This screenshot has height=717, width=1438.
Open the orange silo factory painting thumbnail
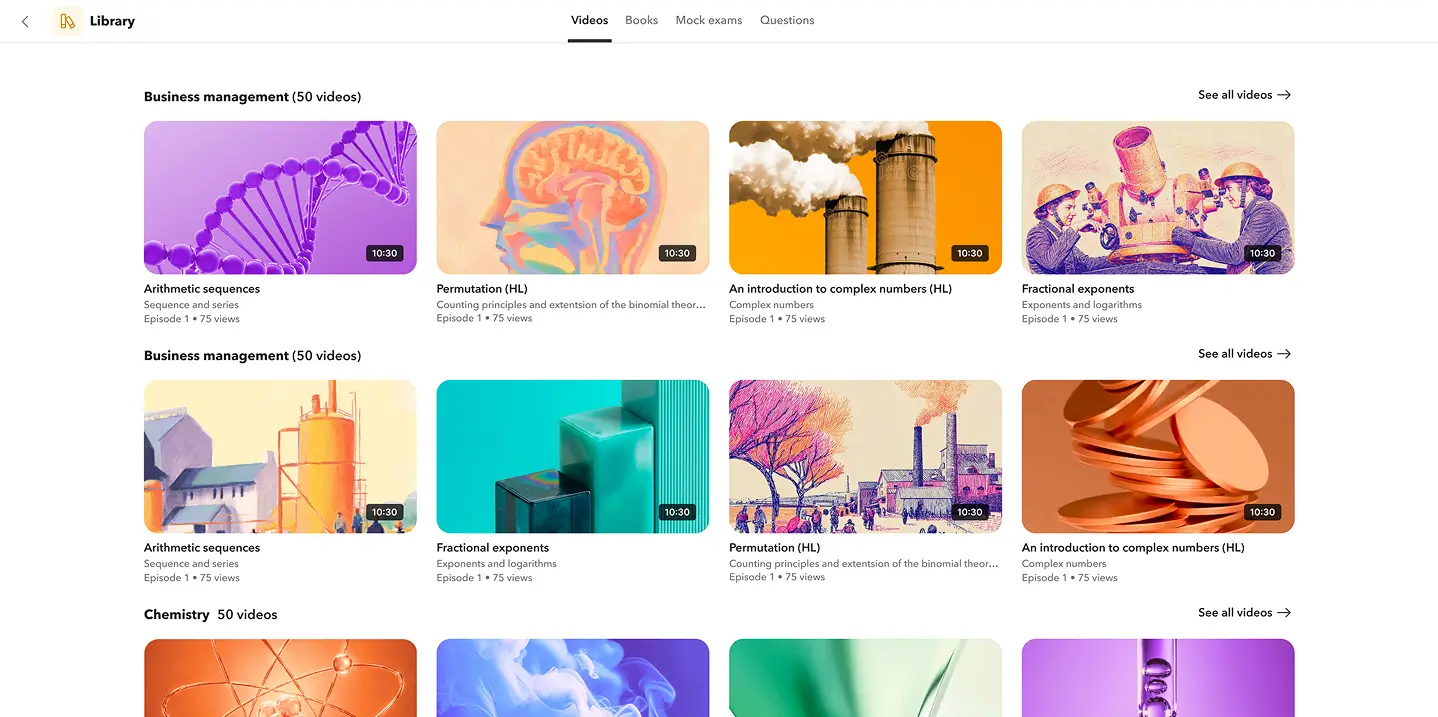tap(280, 456)
